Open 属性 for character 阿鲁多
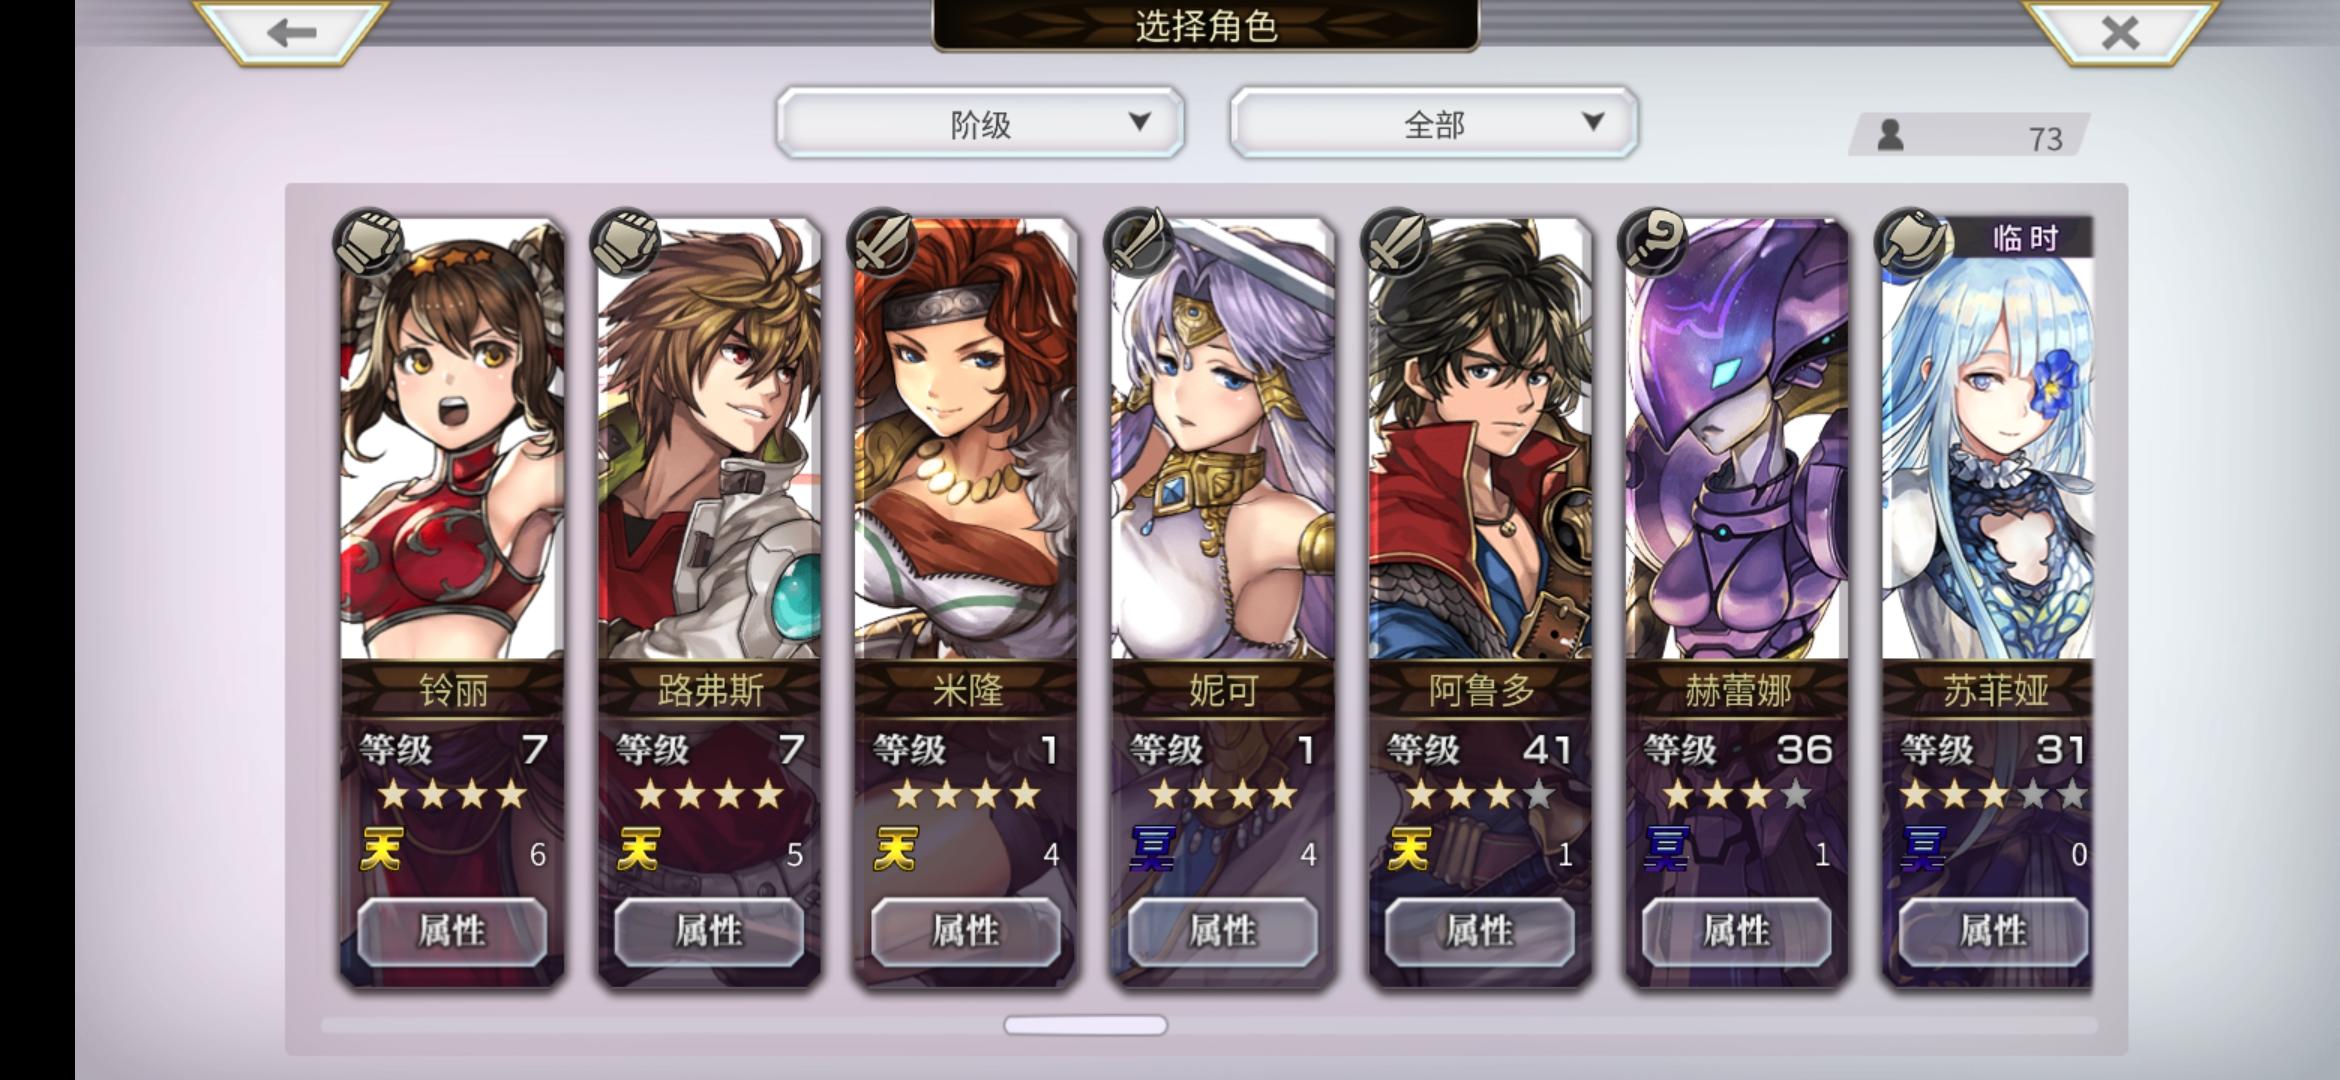This screenshot has width=2340, height=1080. [x=1479, y=931]
